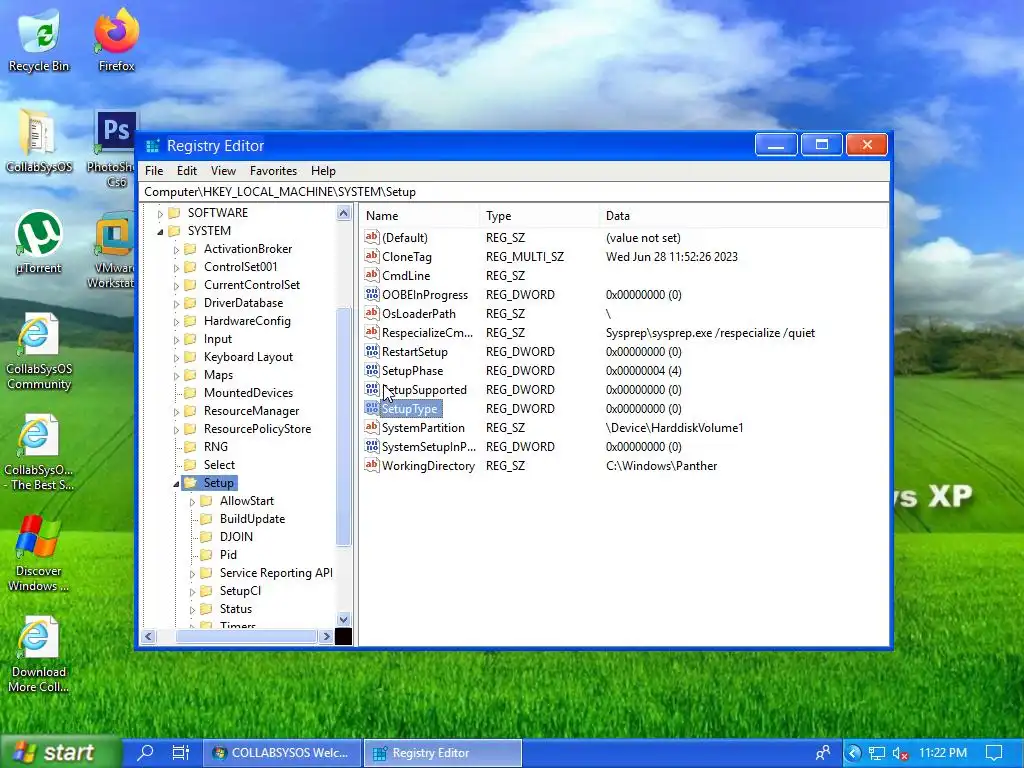Viewport: 1024px width, 768px height.
Task: Click the icon of SystemPartition value
Action: coord(372,427)
